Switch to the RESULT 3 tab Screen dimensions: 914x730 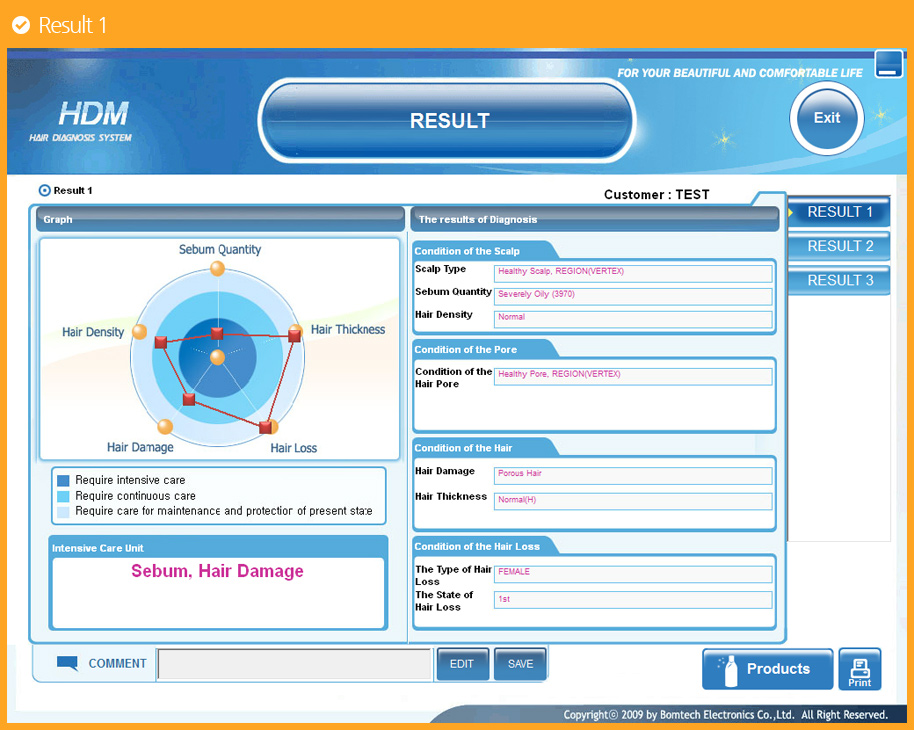[x=840, y=280]
